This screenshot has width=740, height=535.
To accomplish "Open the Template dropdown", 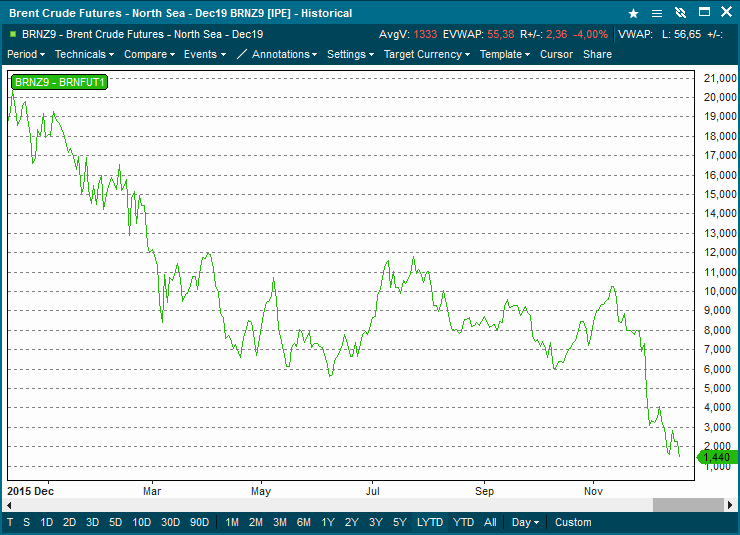I will [x=505, y=54].
